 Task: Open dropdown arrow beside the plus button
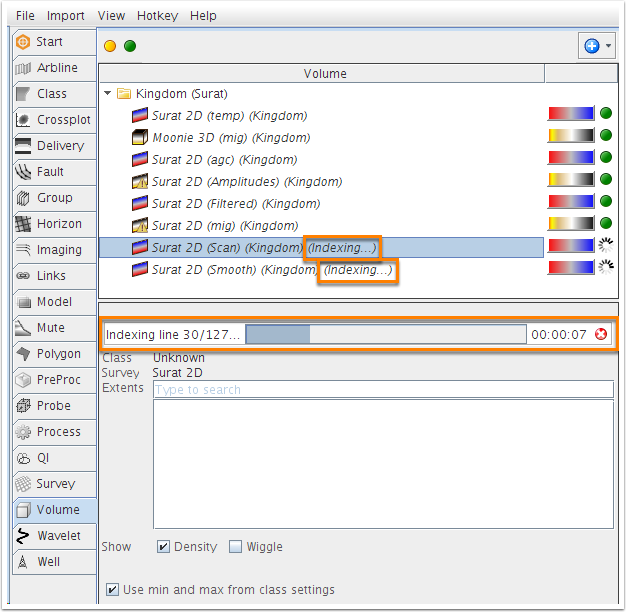(x=608, y=46)
